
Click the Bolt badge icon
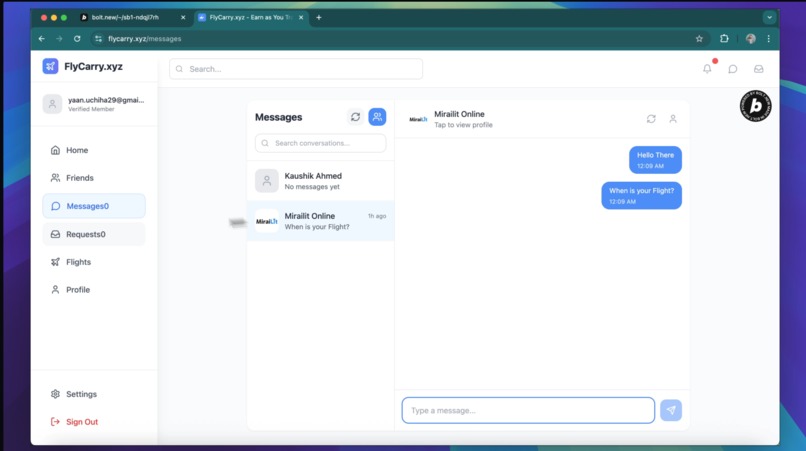point(756,105)
